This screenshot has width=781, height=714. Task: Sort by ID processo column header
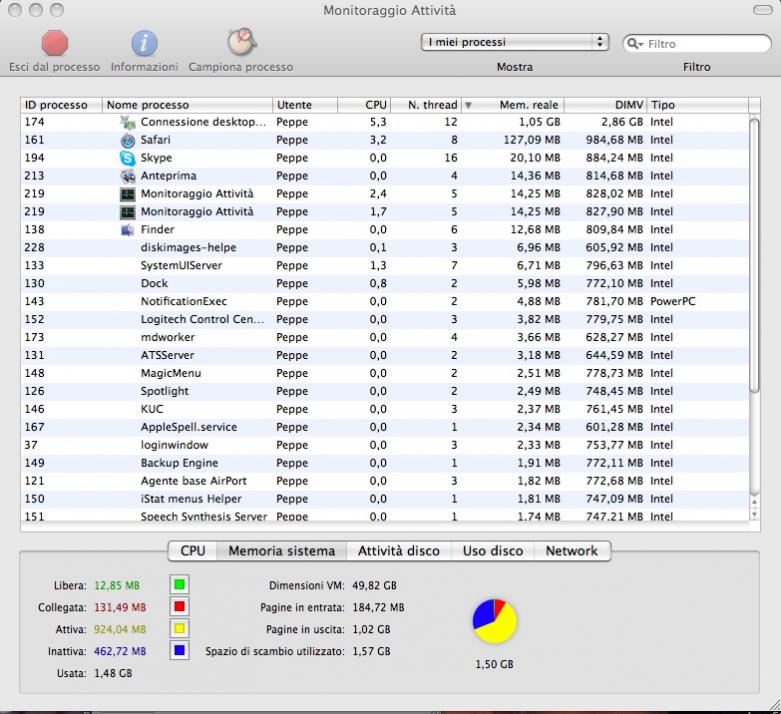coord(61,105)
